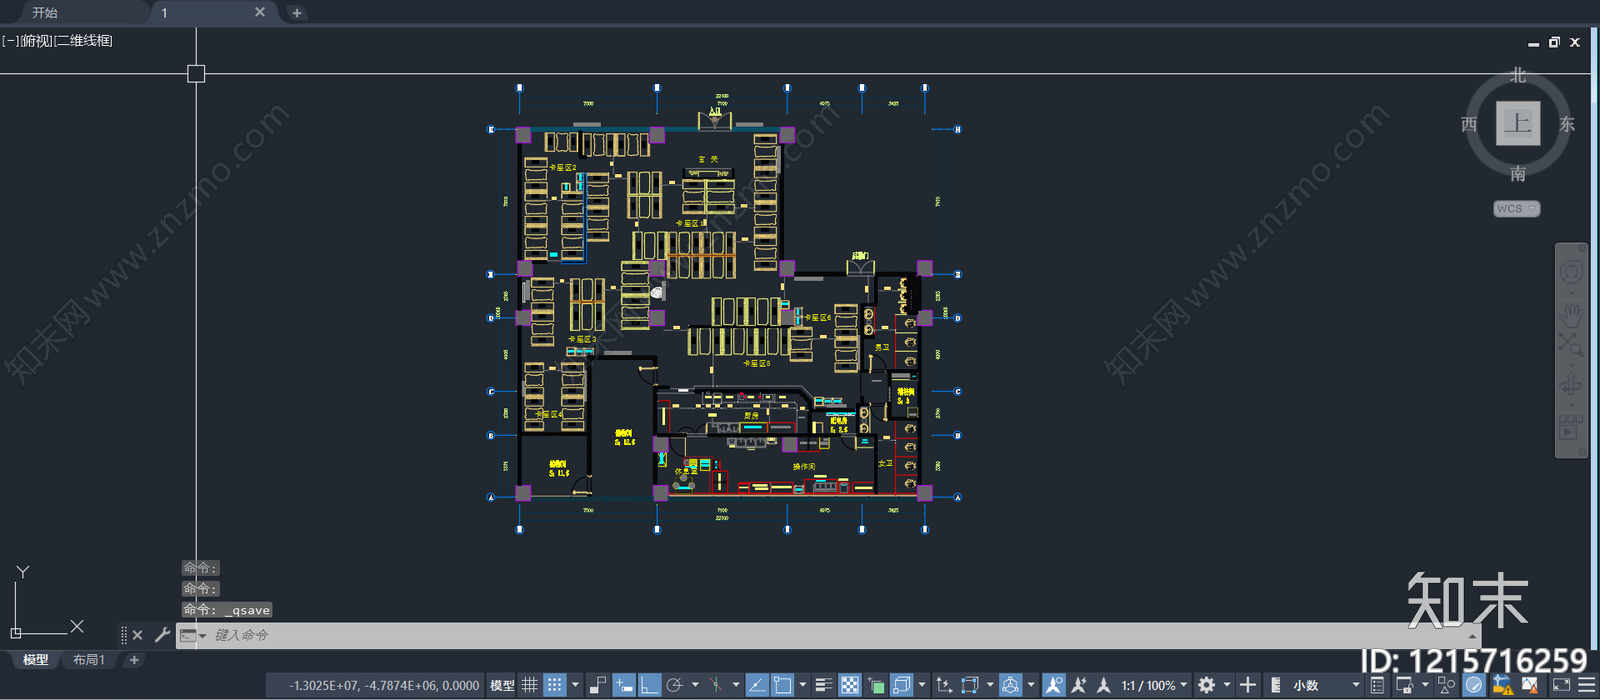
Task: Toggle polar tracking icon
Action: [675, 685]
